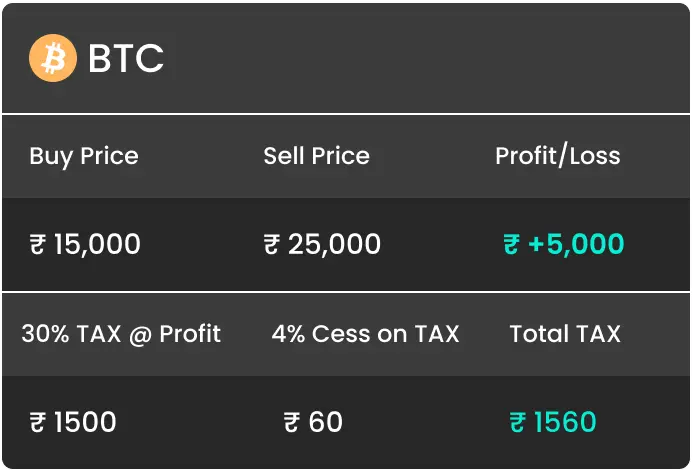Click the 1500 tax amount number
The width and height of the screenshot is (692, 470).
point(85,422)
